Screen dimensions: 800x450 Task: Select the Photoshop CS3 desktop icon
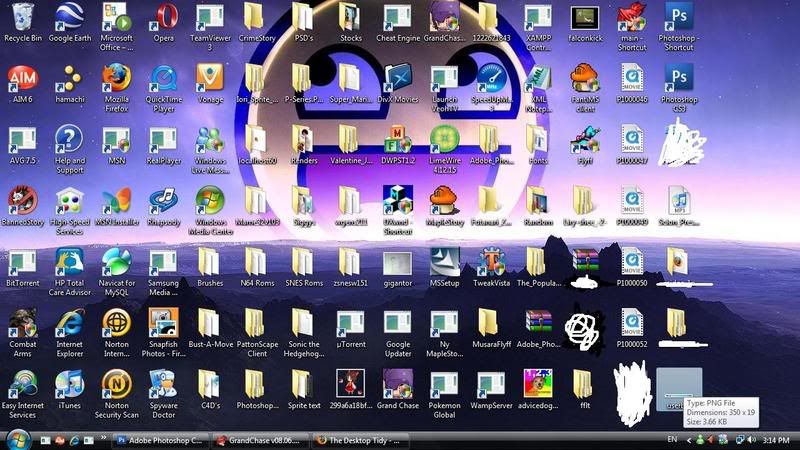[x=679, y=78]
